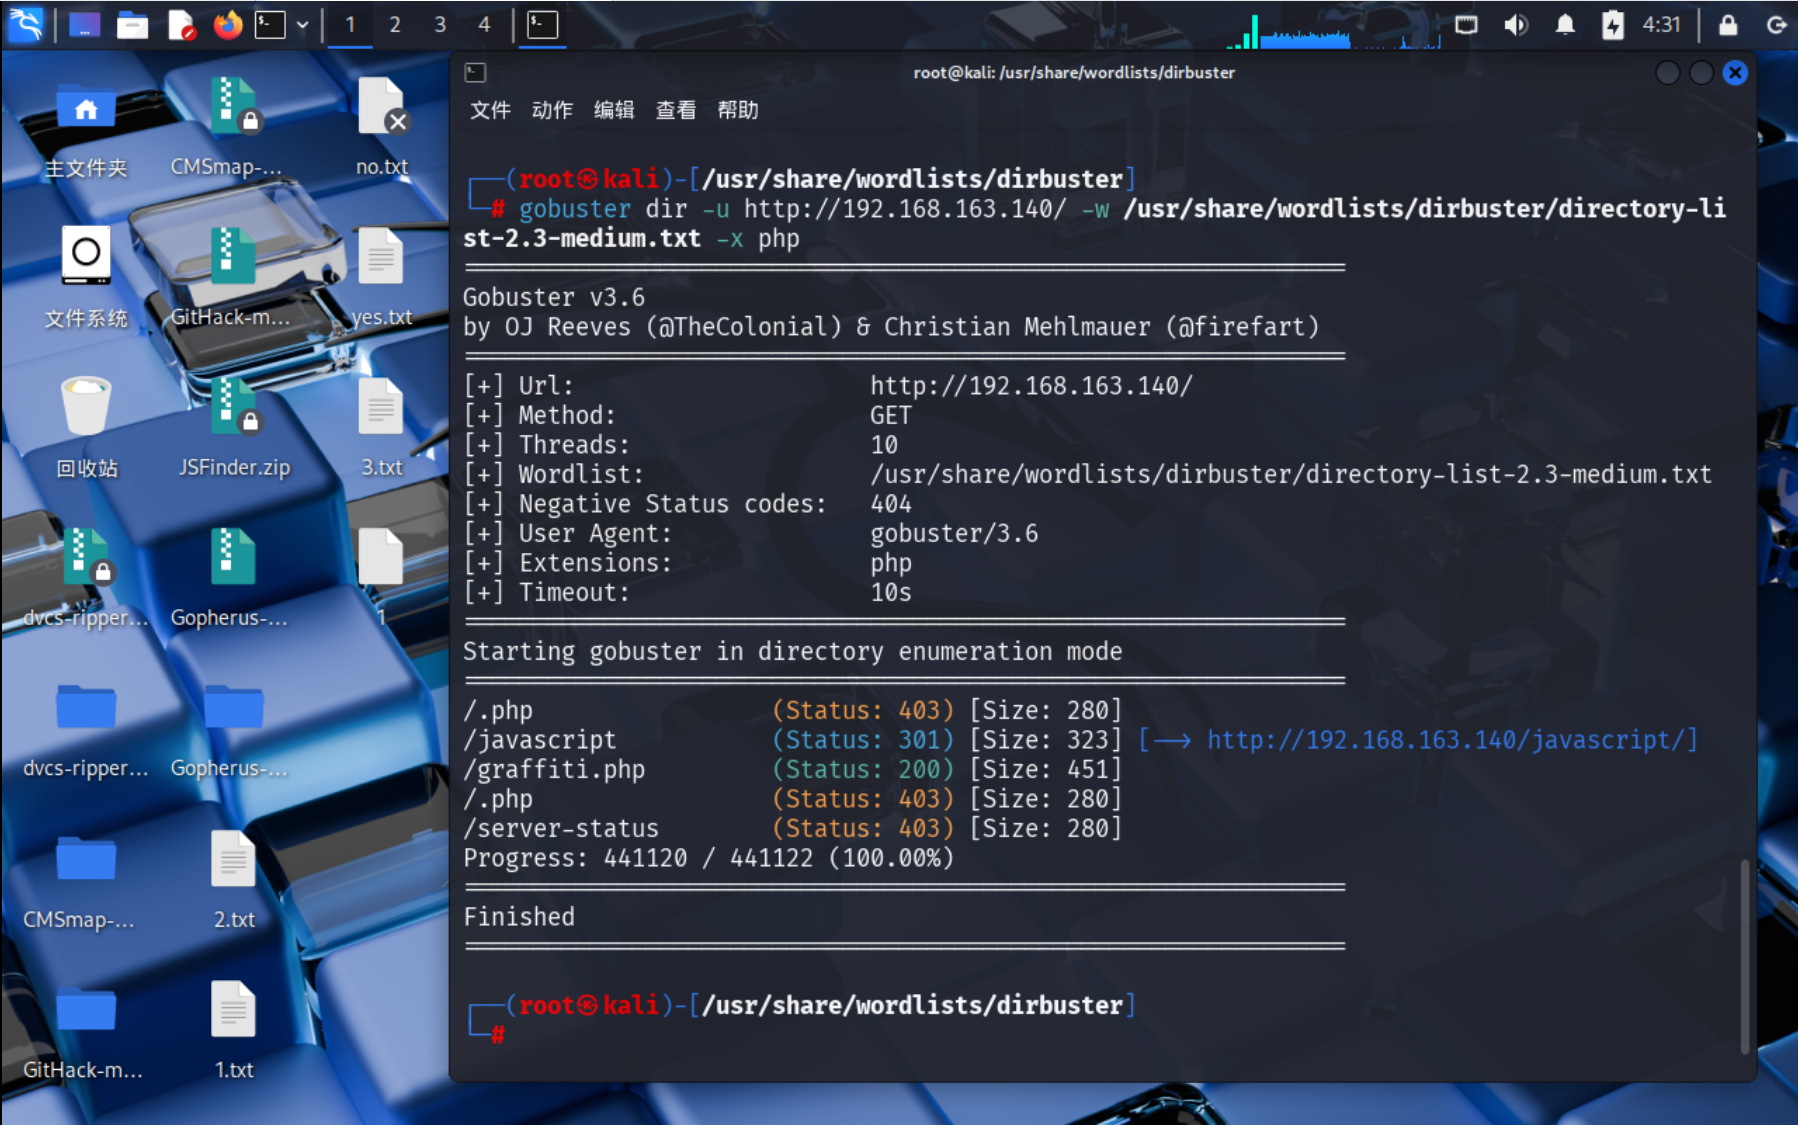Image resolution: width=1798 pixels, height=1125 pixels.
Task: Open the Gopherus folder icon
Action: (233, 729)
